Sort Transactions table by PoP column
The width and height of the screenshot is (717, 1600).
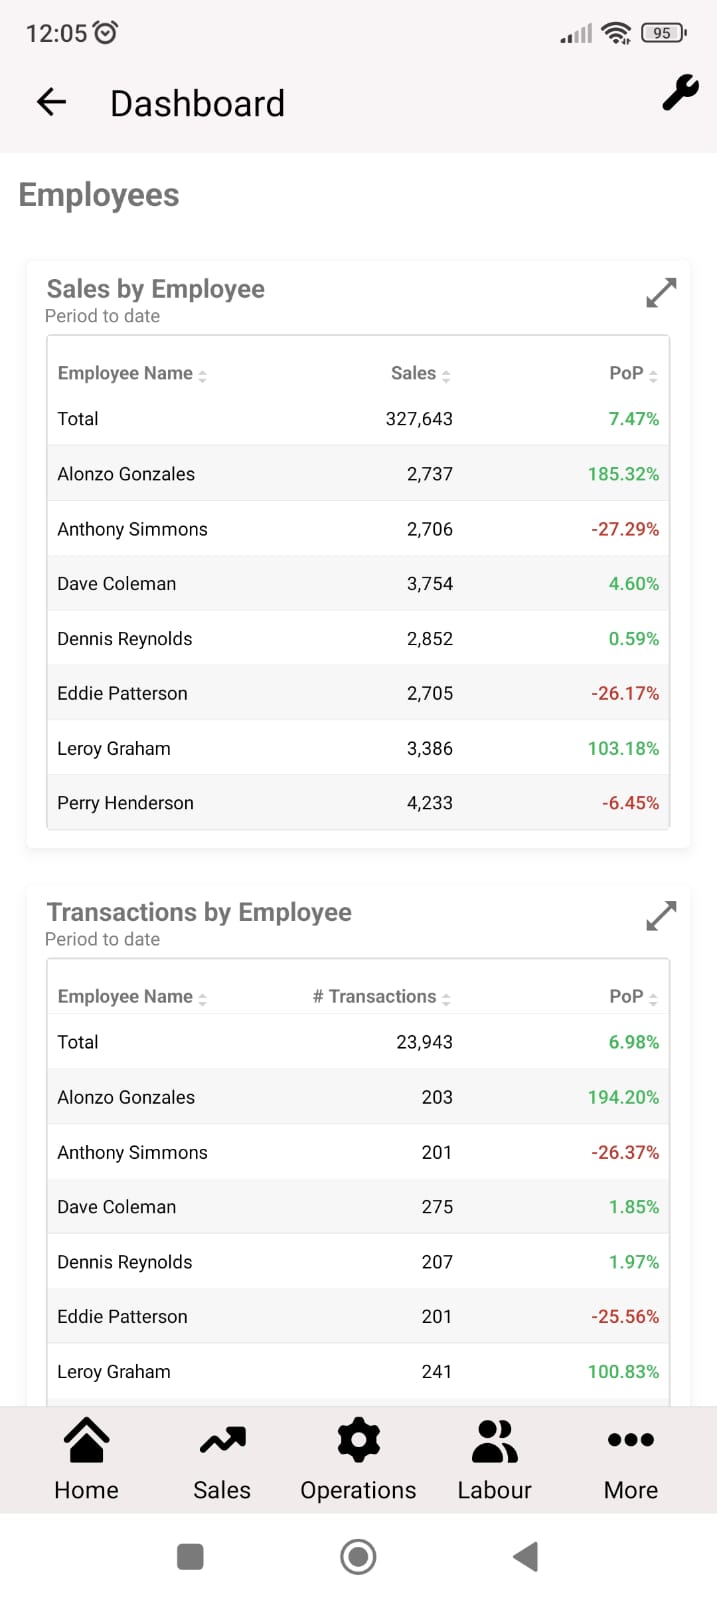tap(634, 997)
